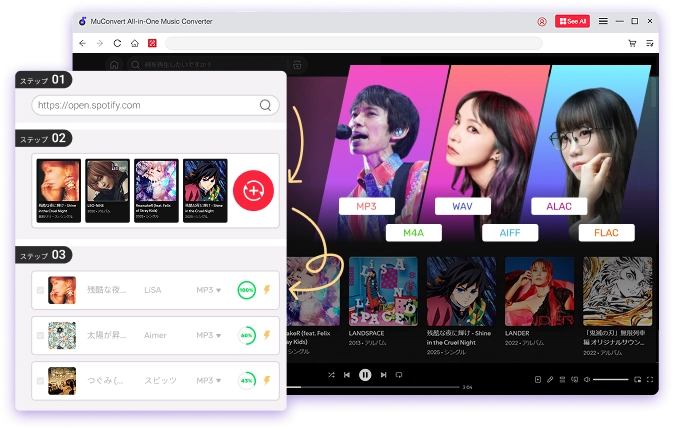Click the empty address bar in toolbar
Viewport: 674px width, 430px height.
click(354, 43)
